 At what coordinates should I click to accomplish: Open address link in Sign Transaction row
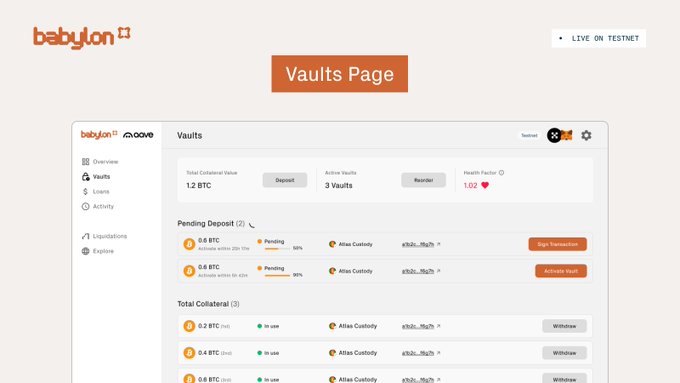[418, 245]
